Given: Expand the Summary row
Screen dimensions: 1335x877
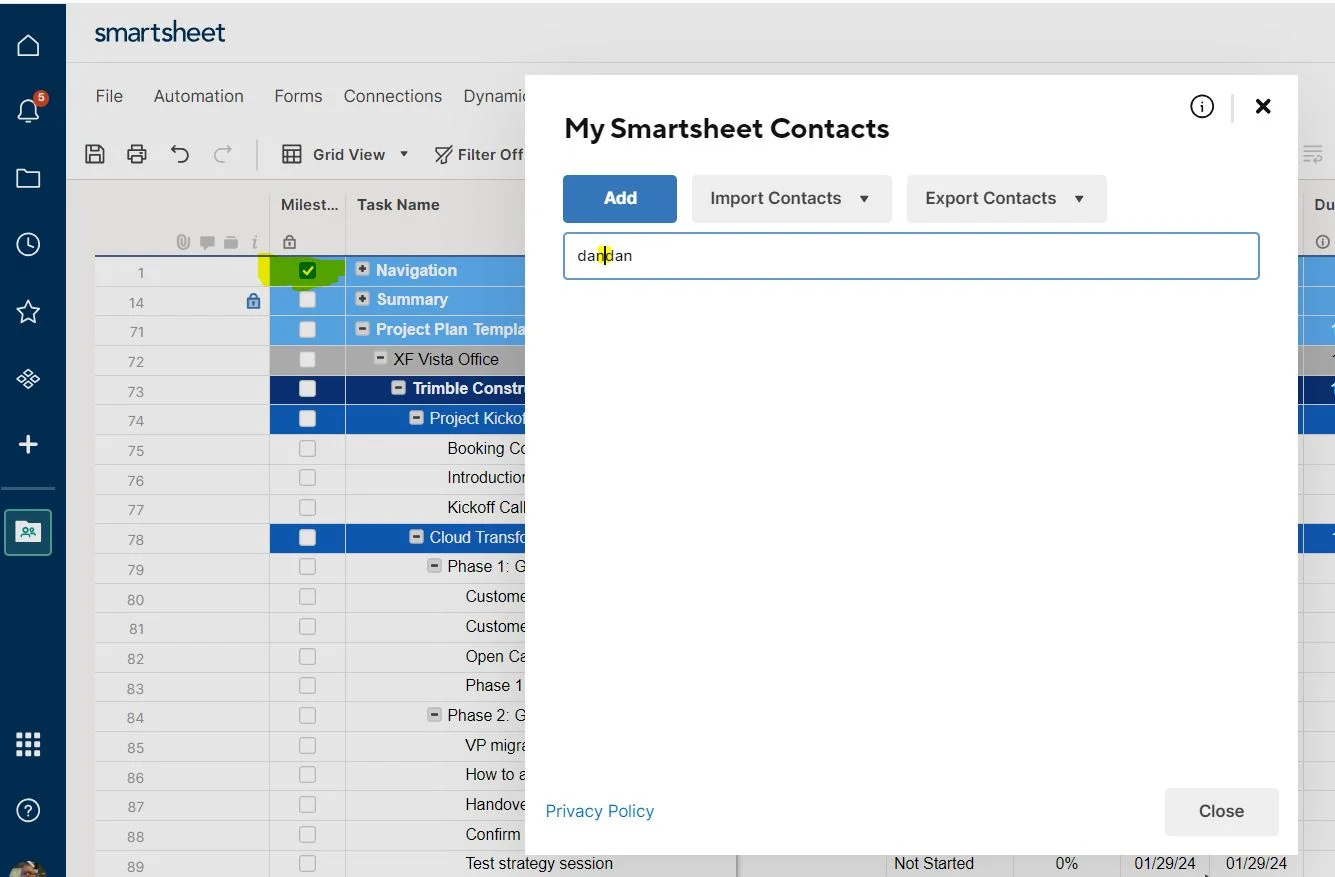Looking at the screenshot, I should pyautogui.click(x=363, y=299).
